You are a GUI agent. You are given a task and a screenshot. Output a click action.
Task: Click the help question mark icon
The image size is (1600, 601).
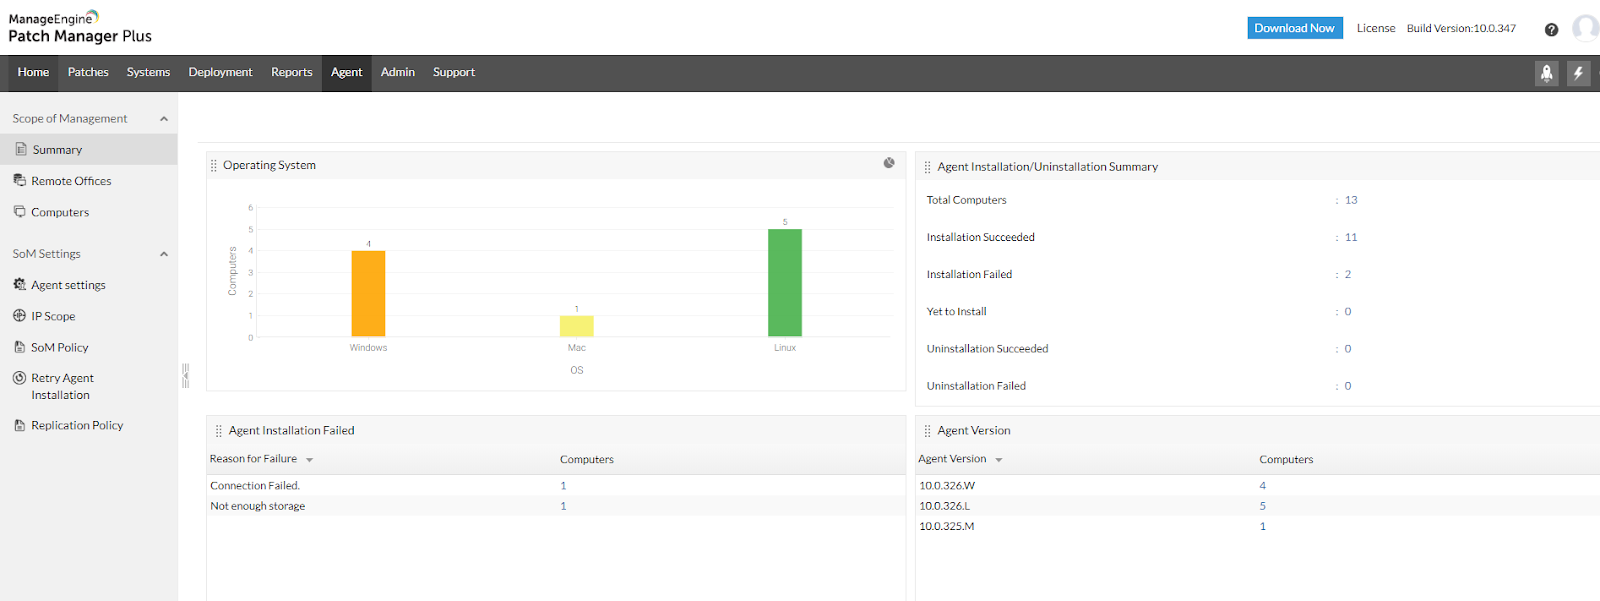(1551, 30)
